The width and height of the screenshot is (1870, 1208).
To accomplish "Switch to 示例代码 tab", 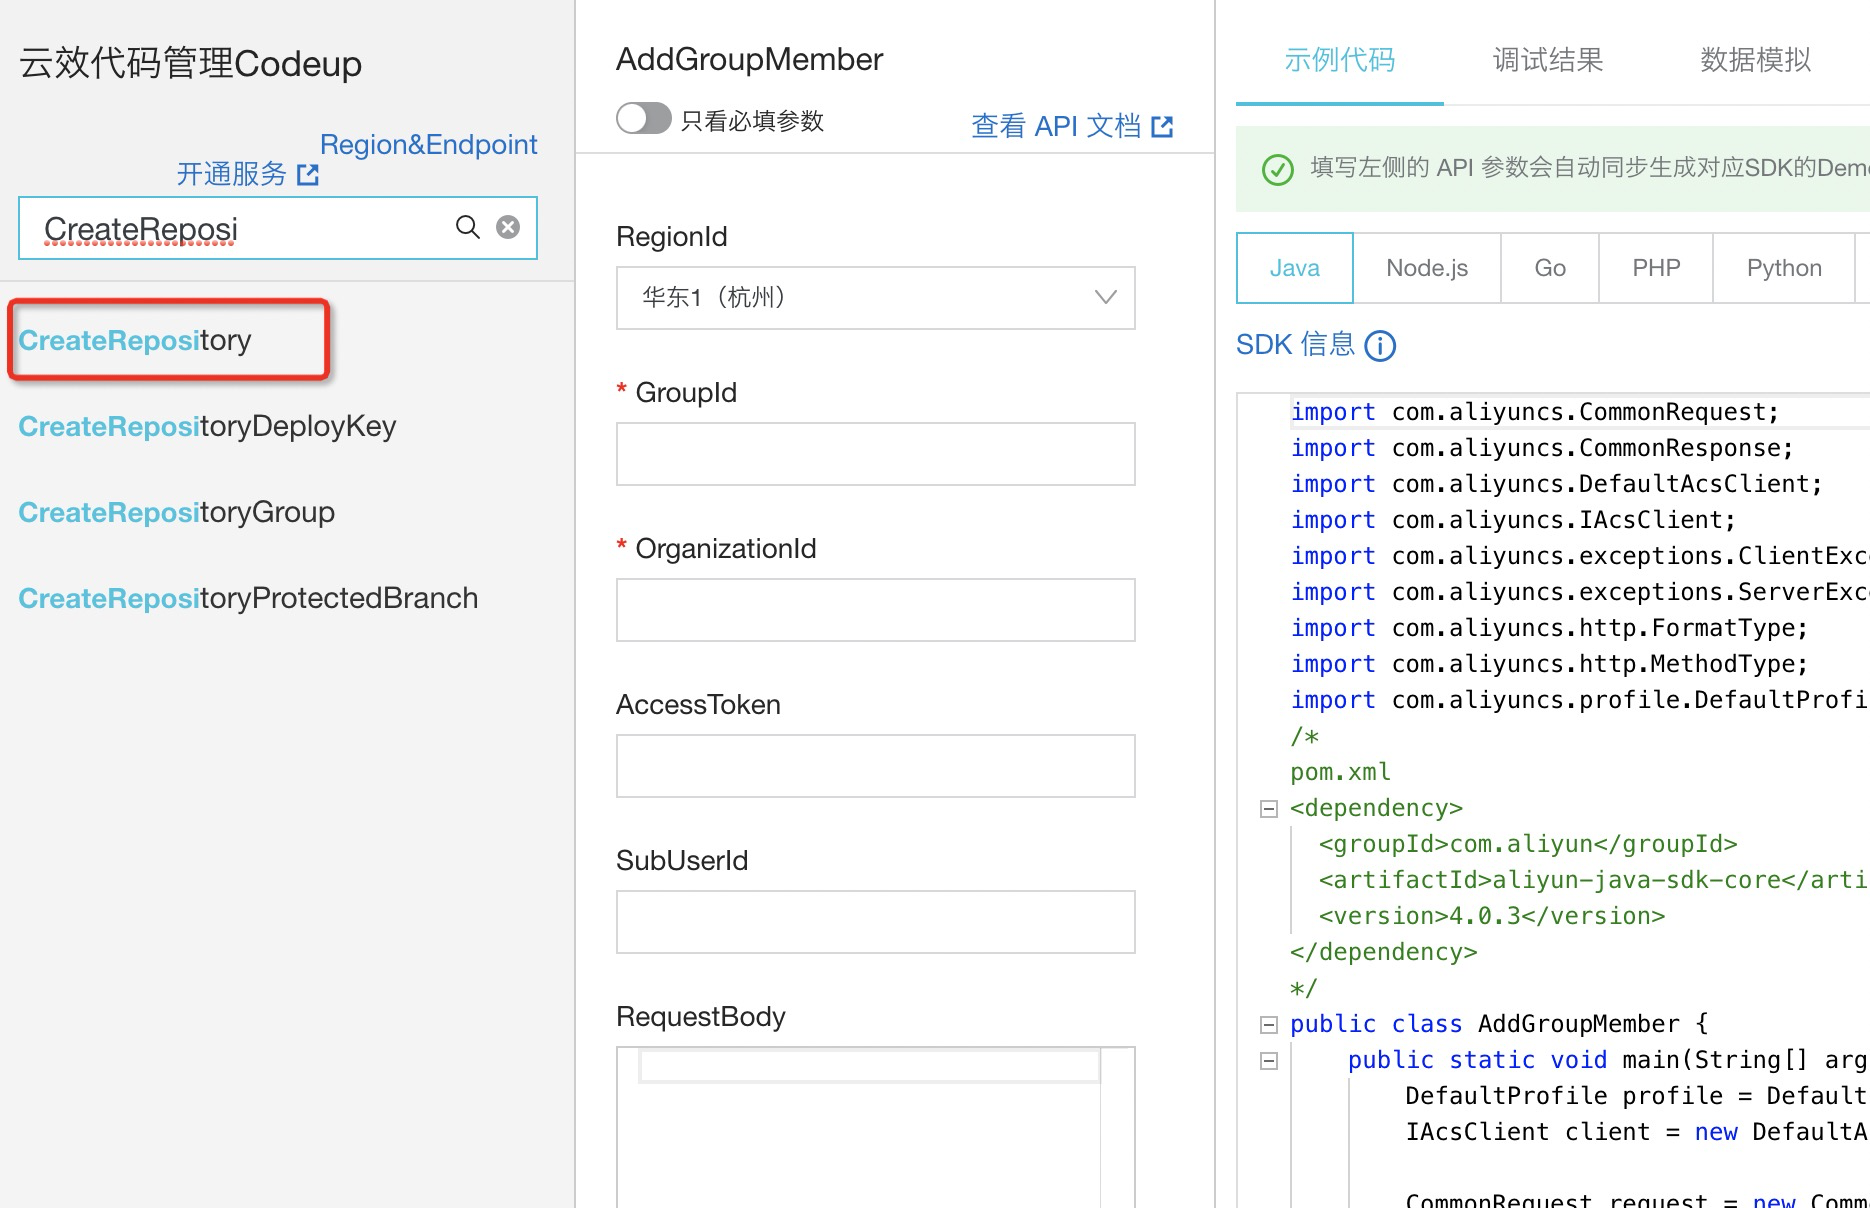I will 1339,60.
